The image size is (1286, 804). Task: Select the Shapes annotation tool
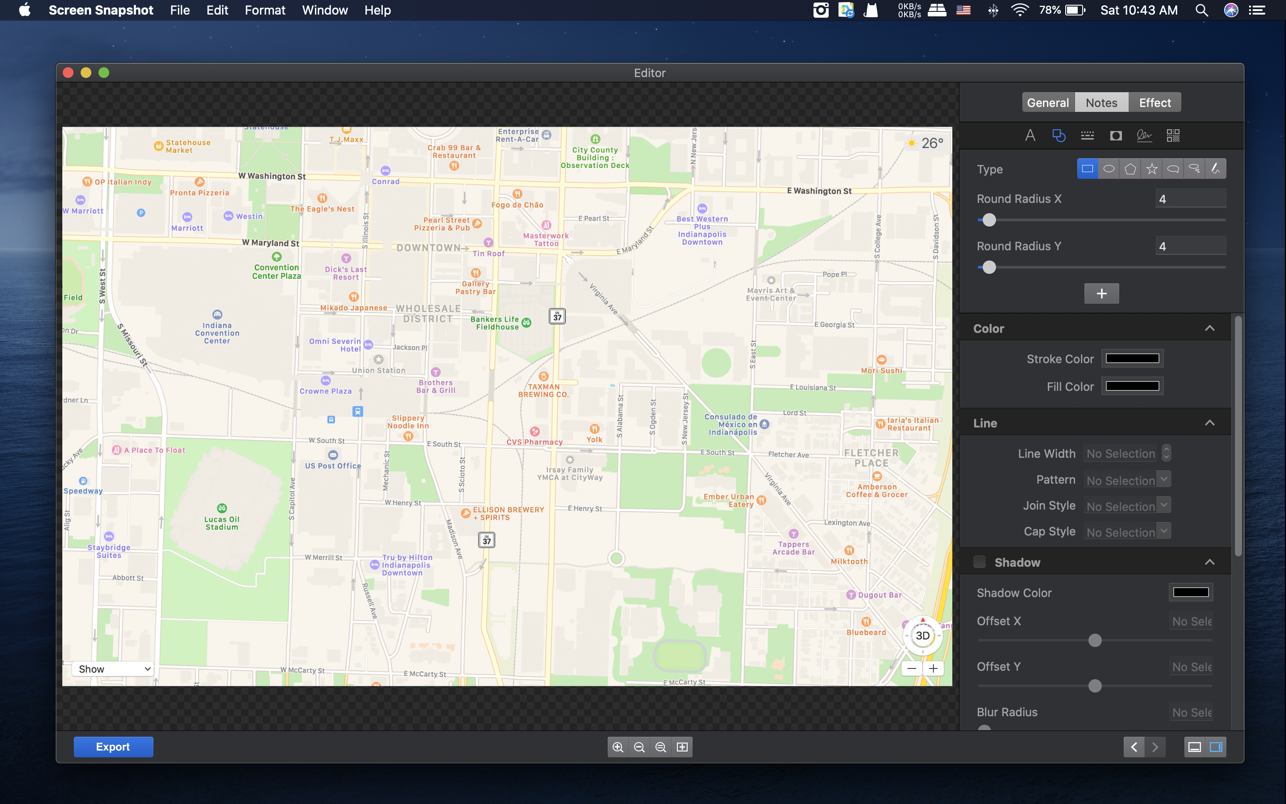click(x=1059, y=135)
